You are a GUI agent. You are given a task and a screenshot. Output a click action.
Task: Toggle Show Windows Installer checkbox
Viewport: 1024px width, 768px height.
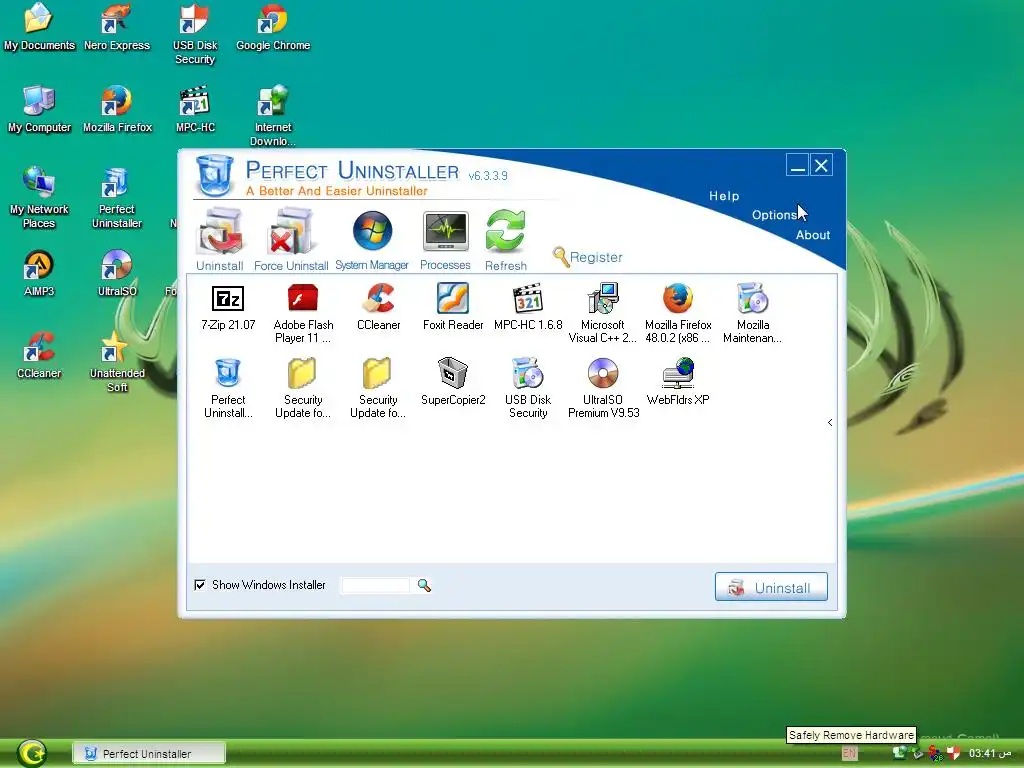coord(200,584)
